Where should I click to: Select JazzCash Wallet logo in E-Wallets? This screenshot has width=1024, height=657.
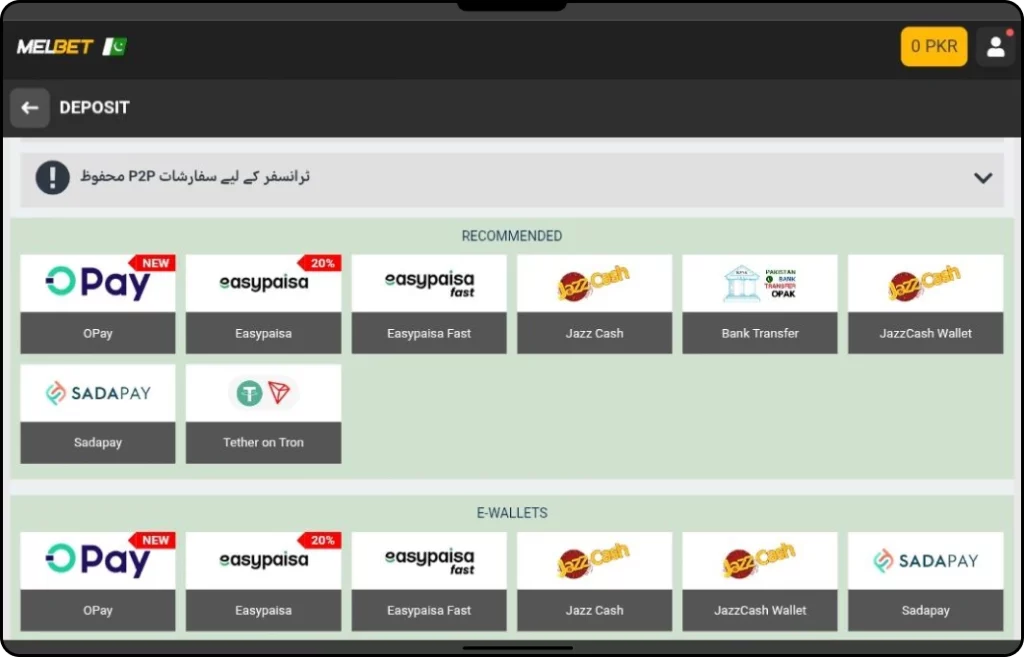760,560
